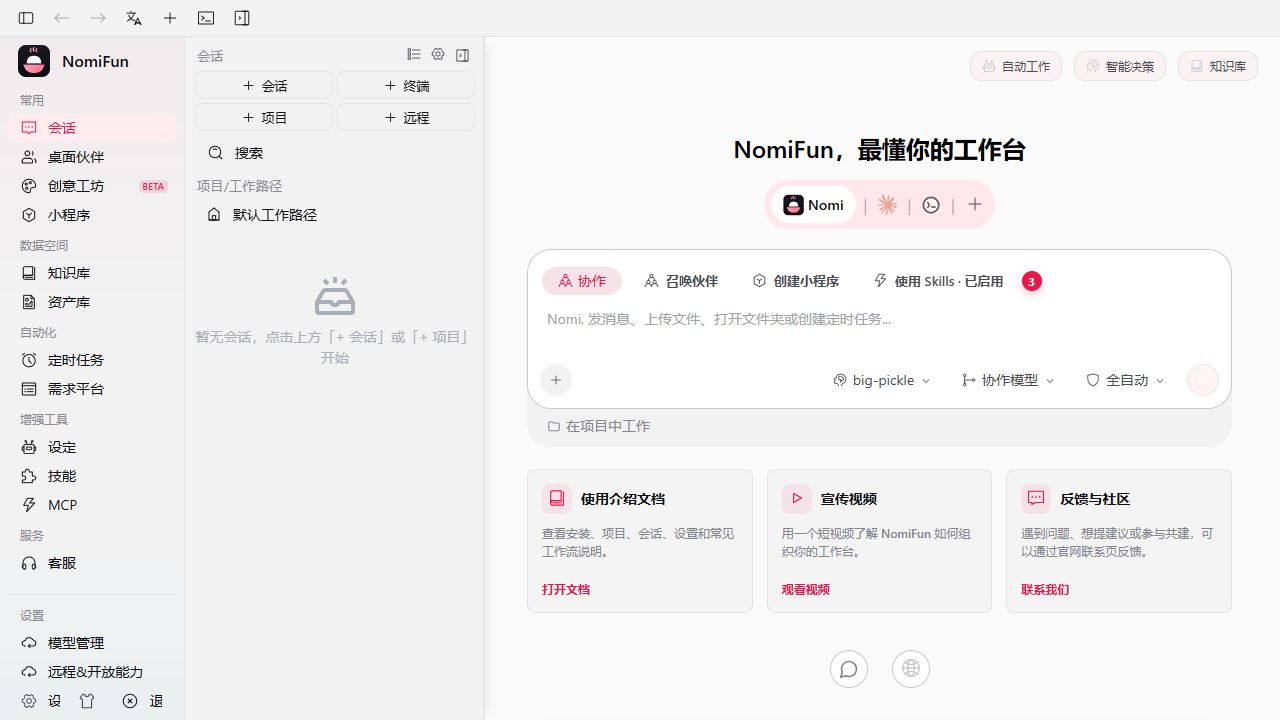Viewport: 1280px width, 720px height.
Task: Click 在项目中工作 below the input box
Action: pos(599,426)
